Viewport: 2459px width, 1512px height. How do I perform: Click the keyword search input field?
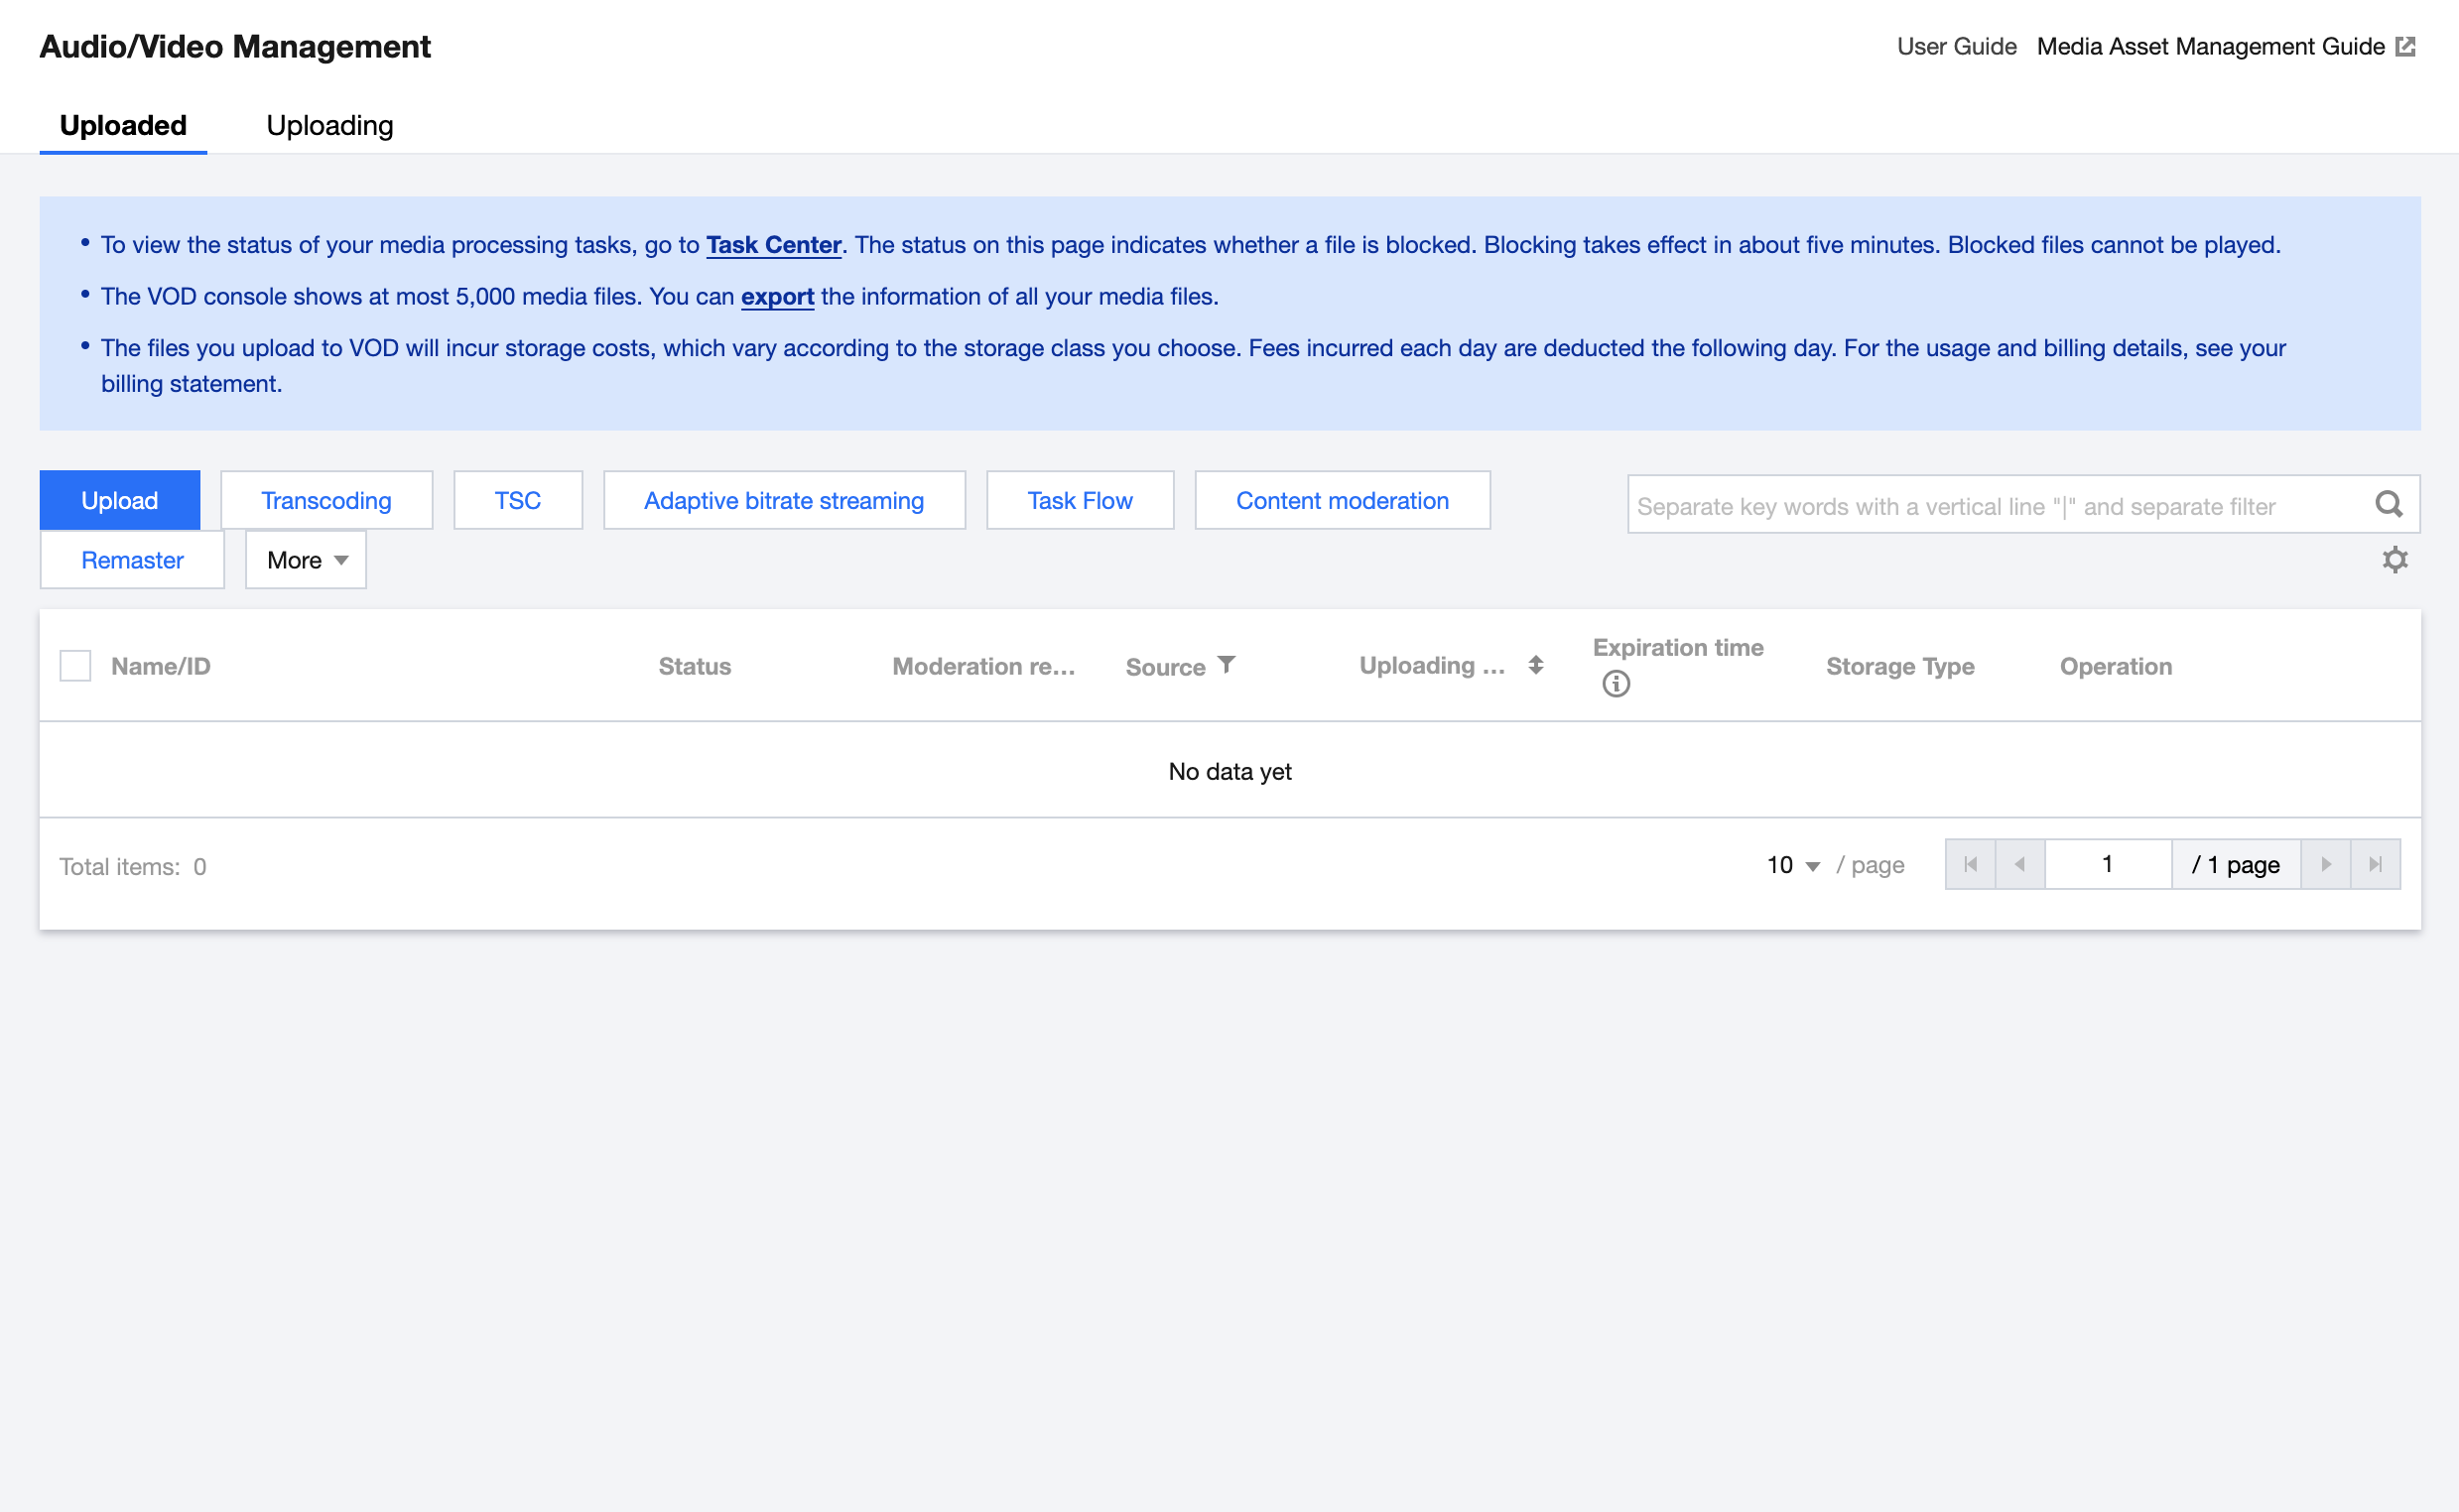pos(1995,506)
